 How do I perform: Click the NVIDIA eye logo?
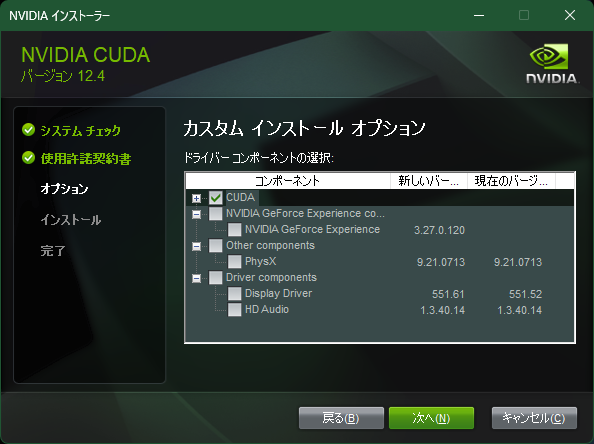[549, 56]
